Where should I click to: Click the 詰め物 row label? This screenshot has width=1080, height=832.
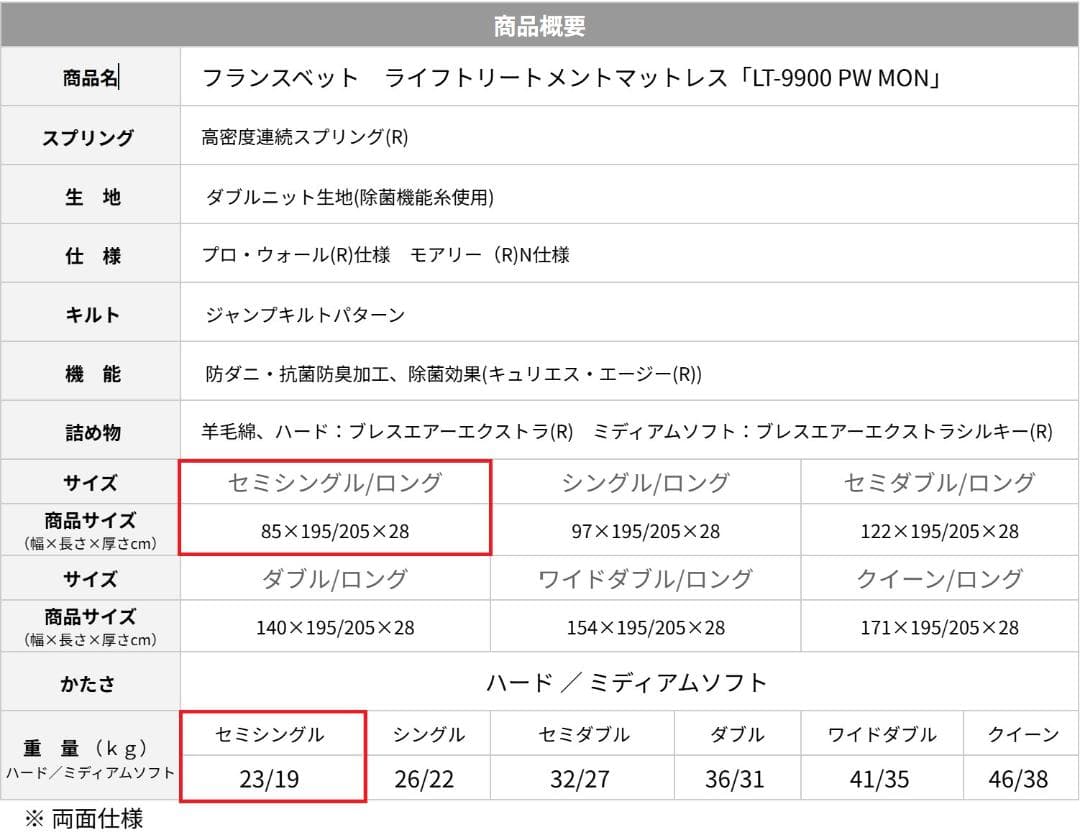click(92, 433)
